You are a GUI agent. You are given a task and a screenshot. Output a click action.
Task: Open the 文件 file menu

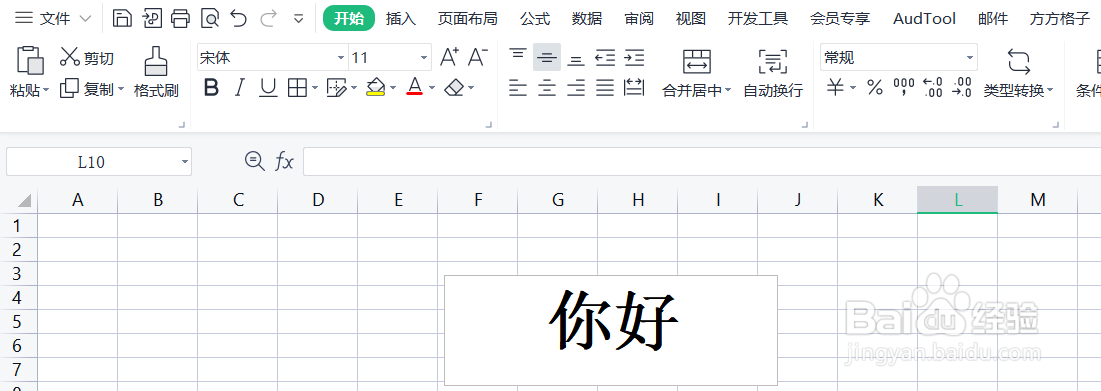[x=53, y=19]
